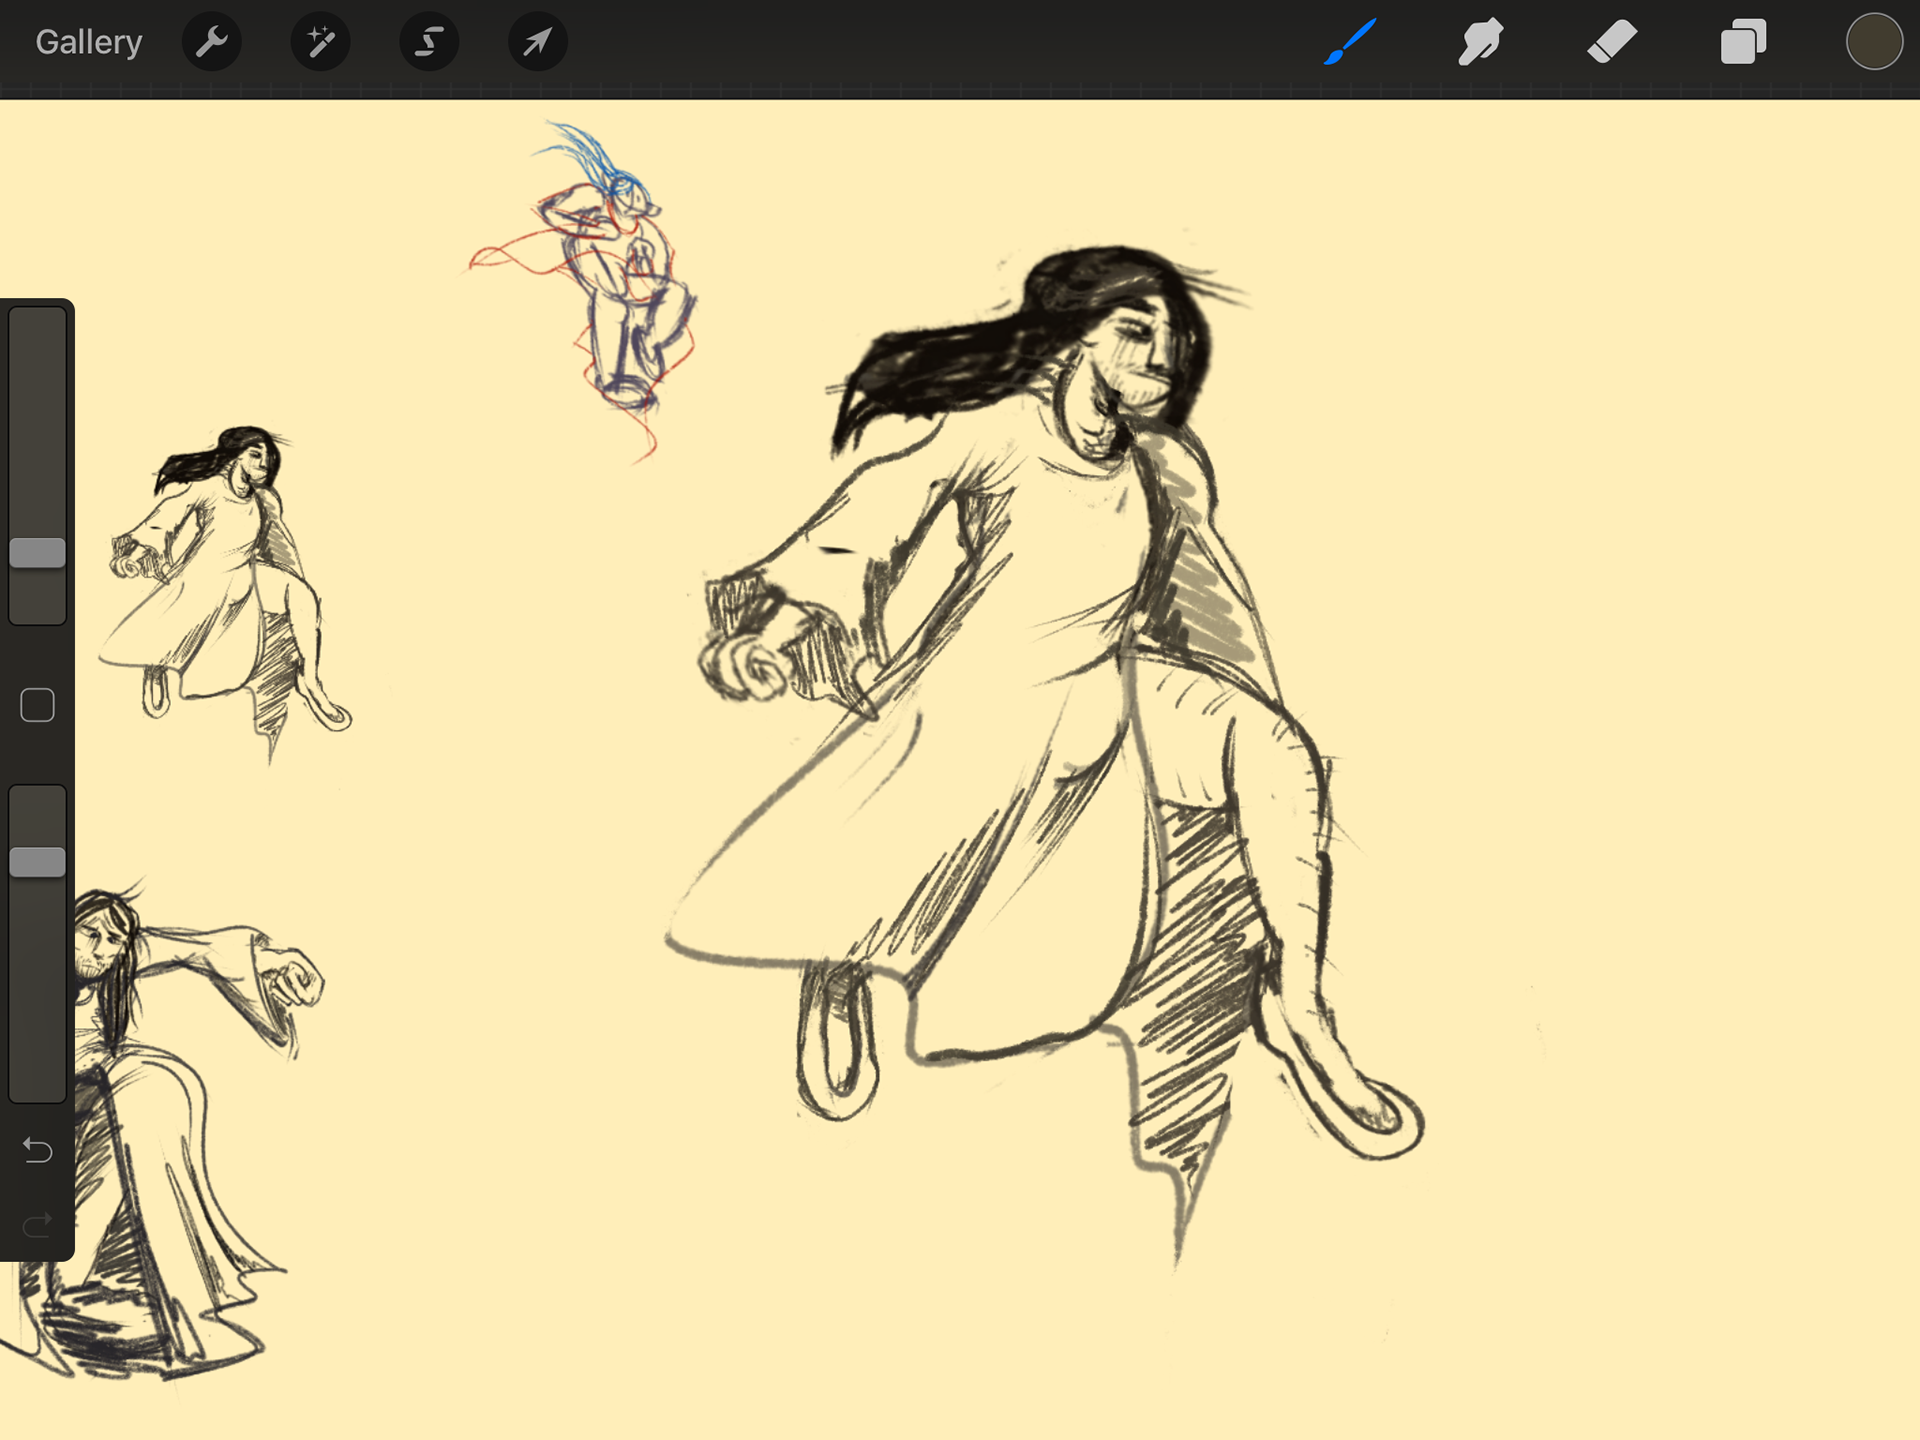Activate the Selection tool
The image size is (1920, 1440).
tap(429, 42)
